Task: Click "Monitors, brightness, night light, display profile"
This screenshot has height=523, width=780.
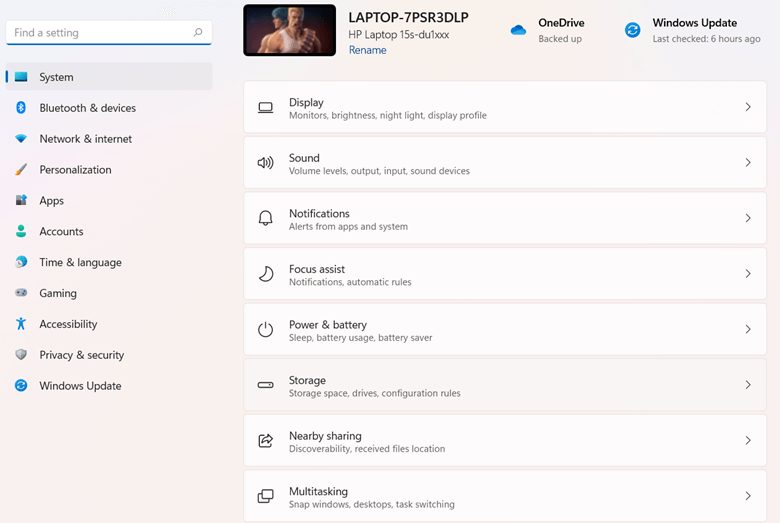Action: (x=388, y=115)
